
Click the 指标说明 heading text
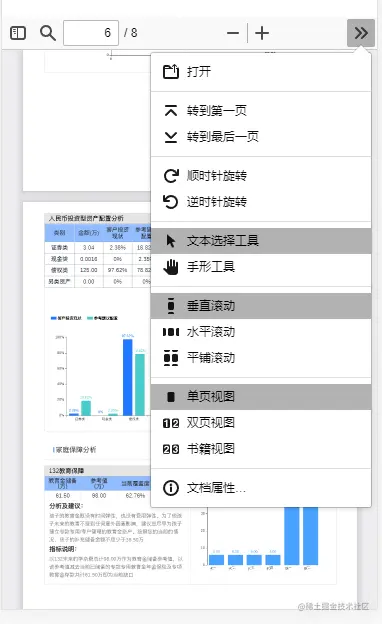(62, 549)
